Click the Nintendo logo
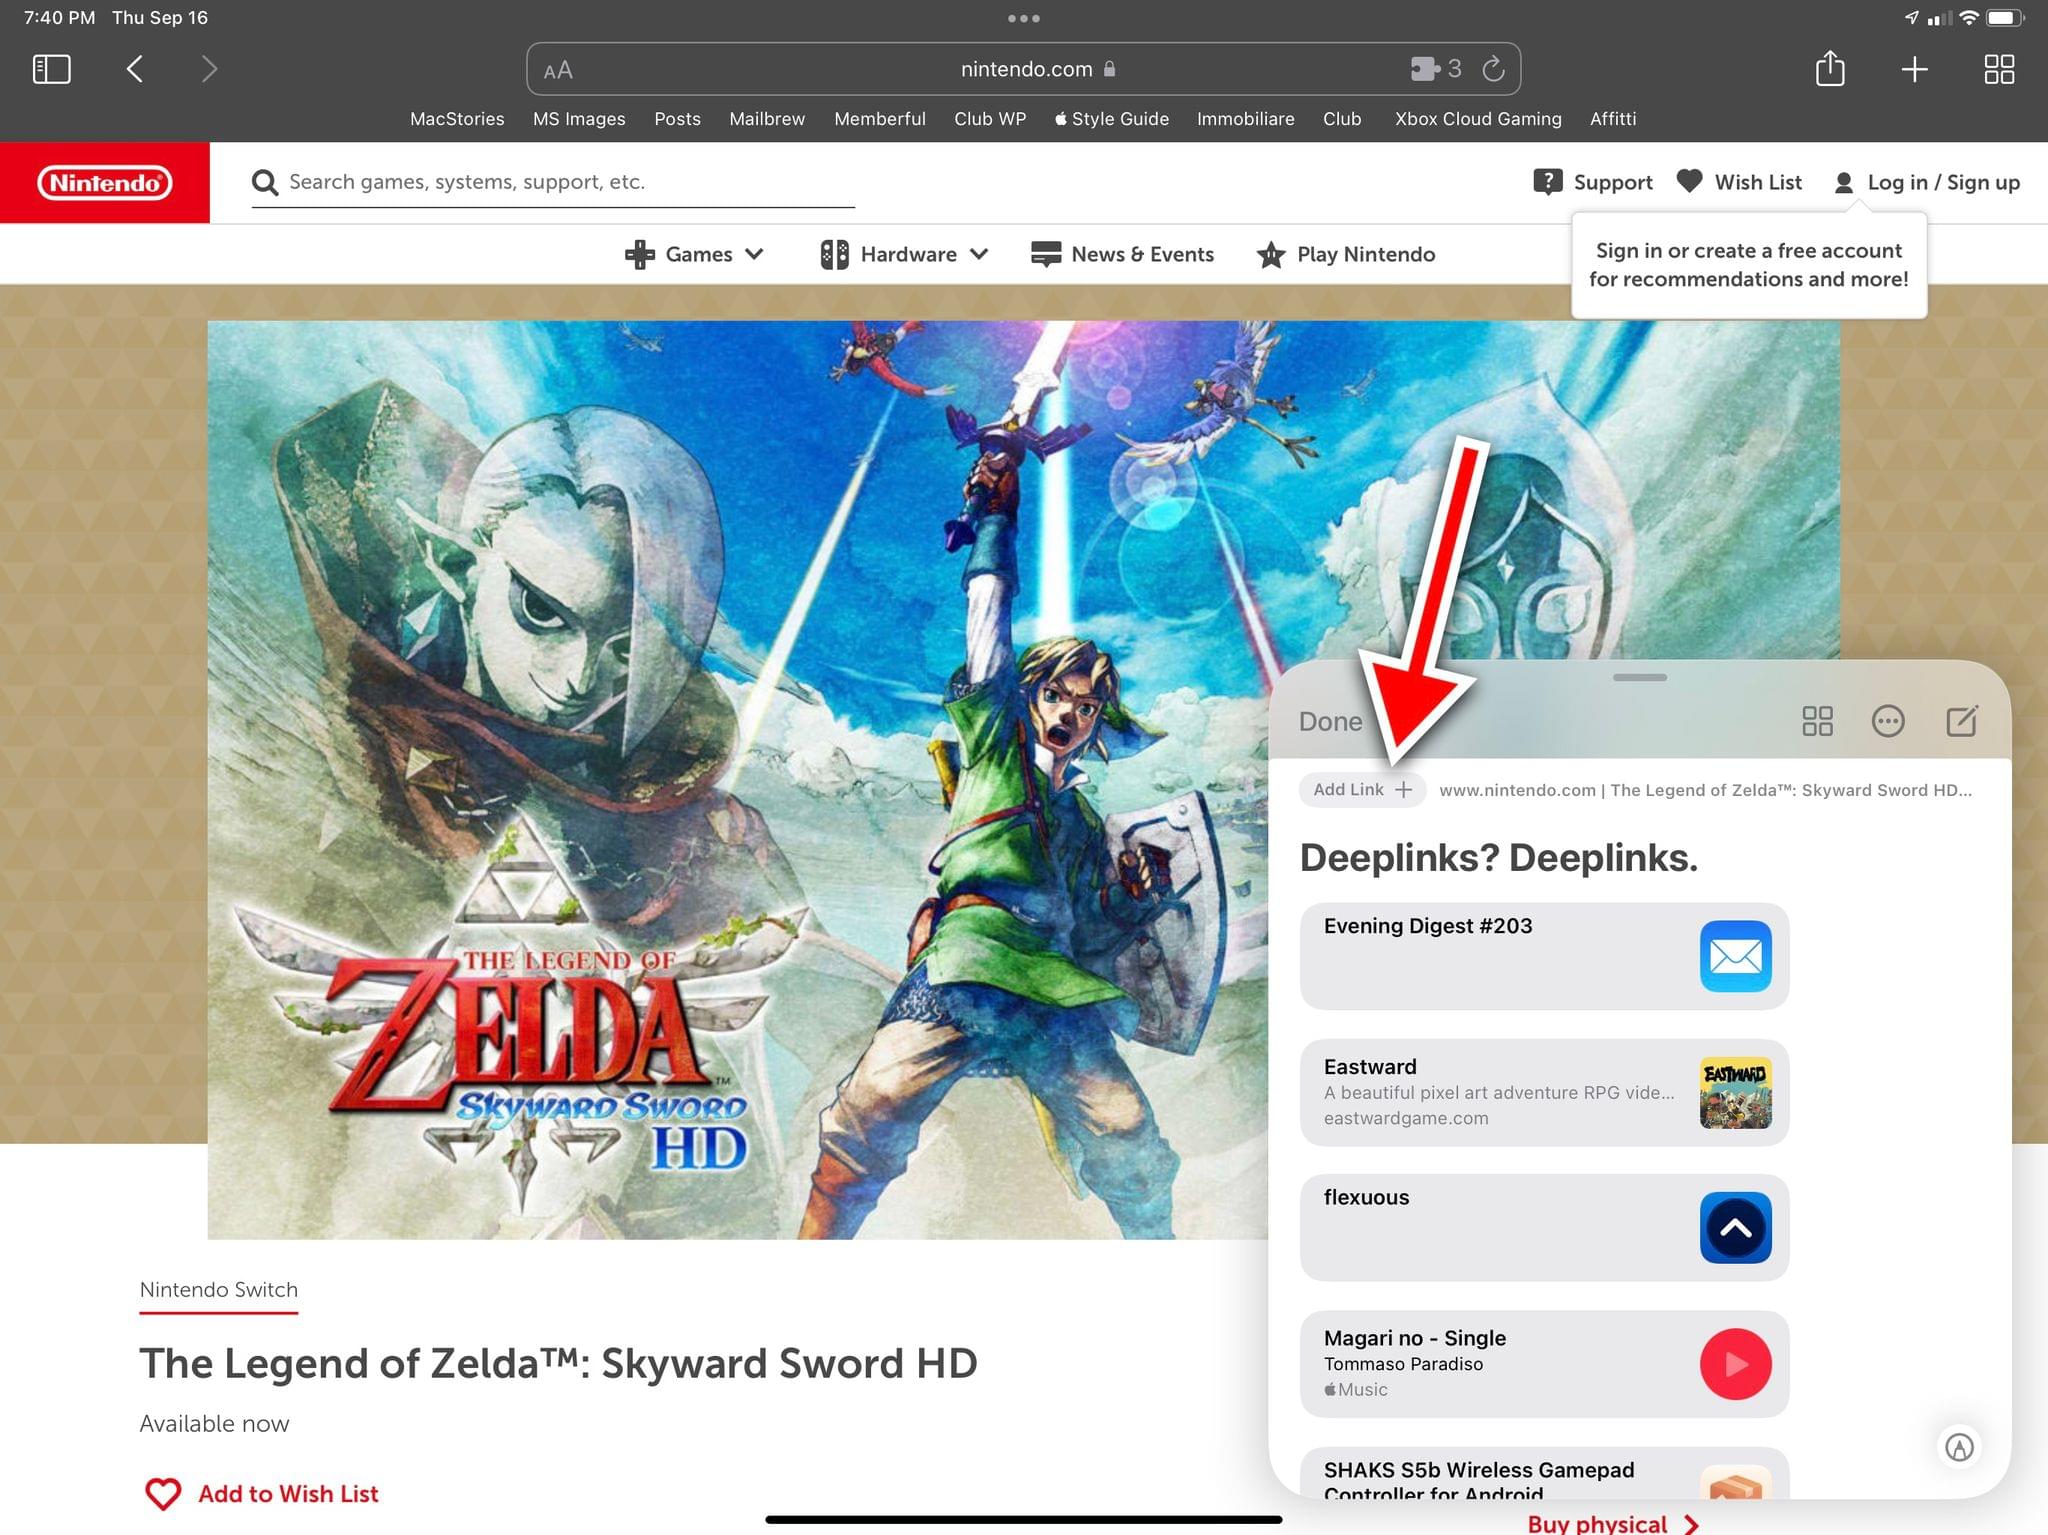Viewport: 2048px width, 1535px height. point(105,182)
